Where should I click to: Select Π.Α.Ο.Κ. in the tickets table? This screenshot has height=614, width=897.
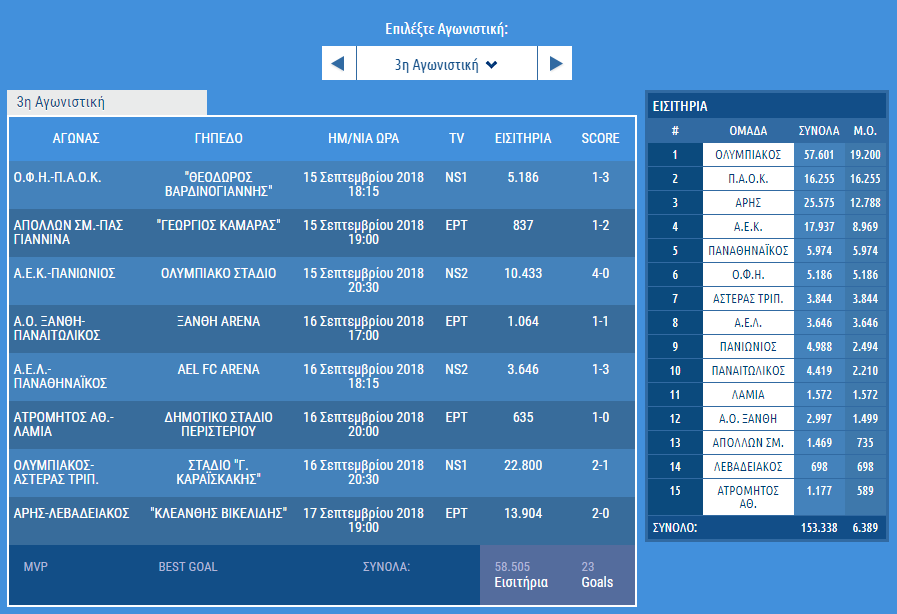748,179
